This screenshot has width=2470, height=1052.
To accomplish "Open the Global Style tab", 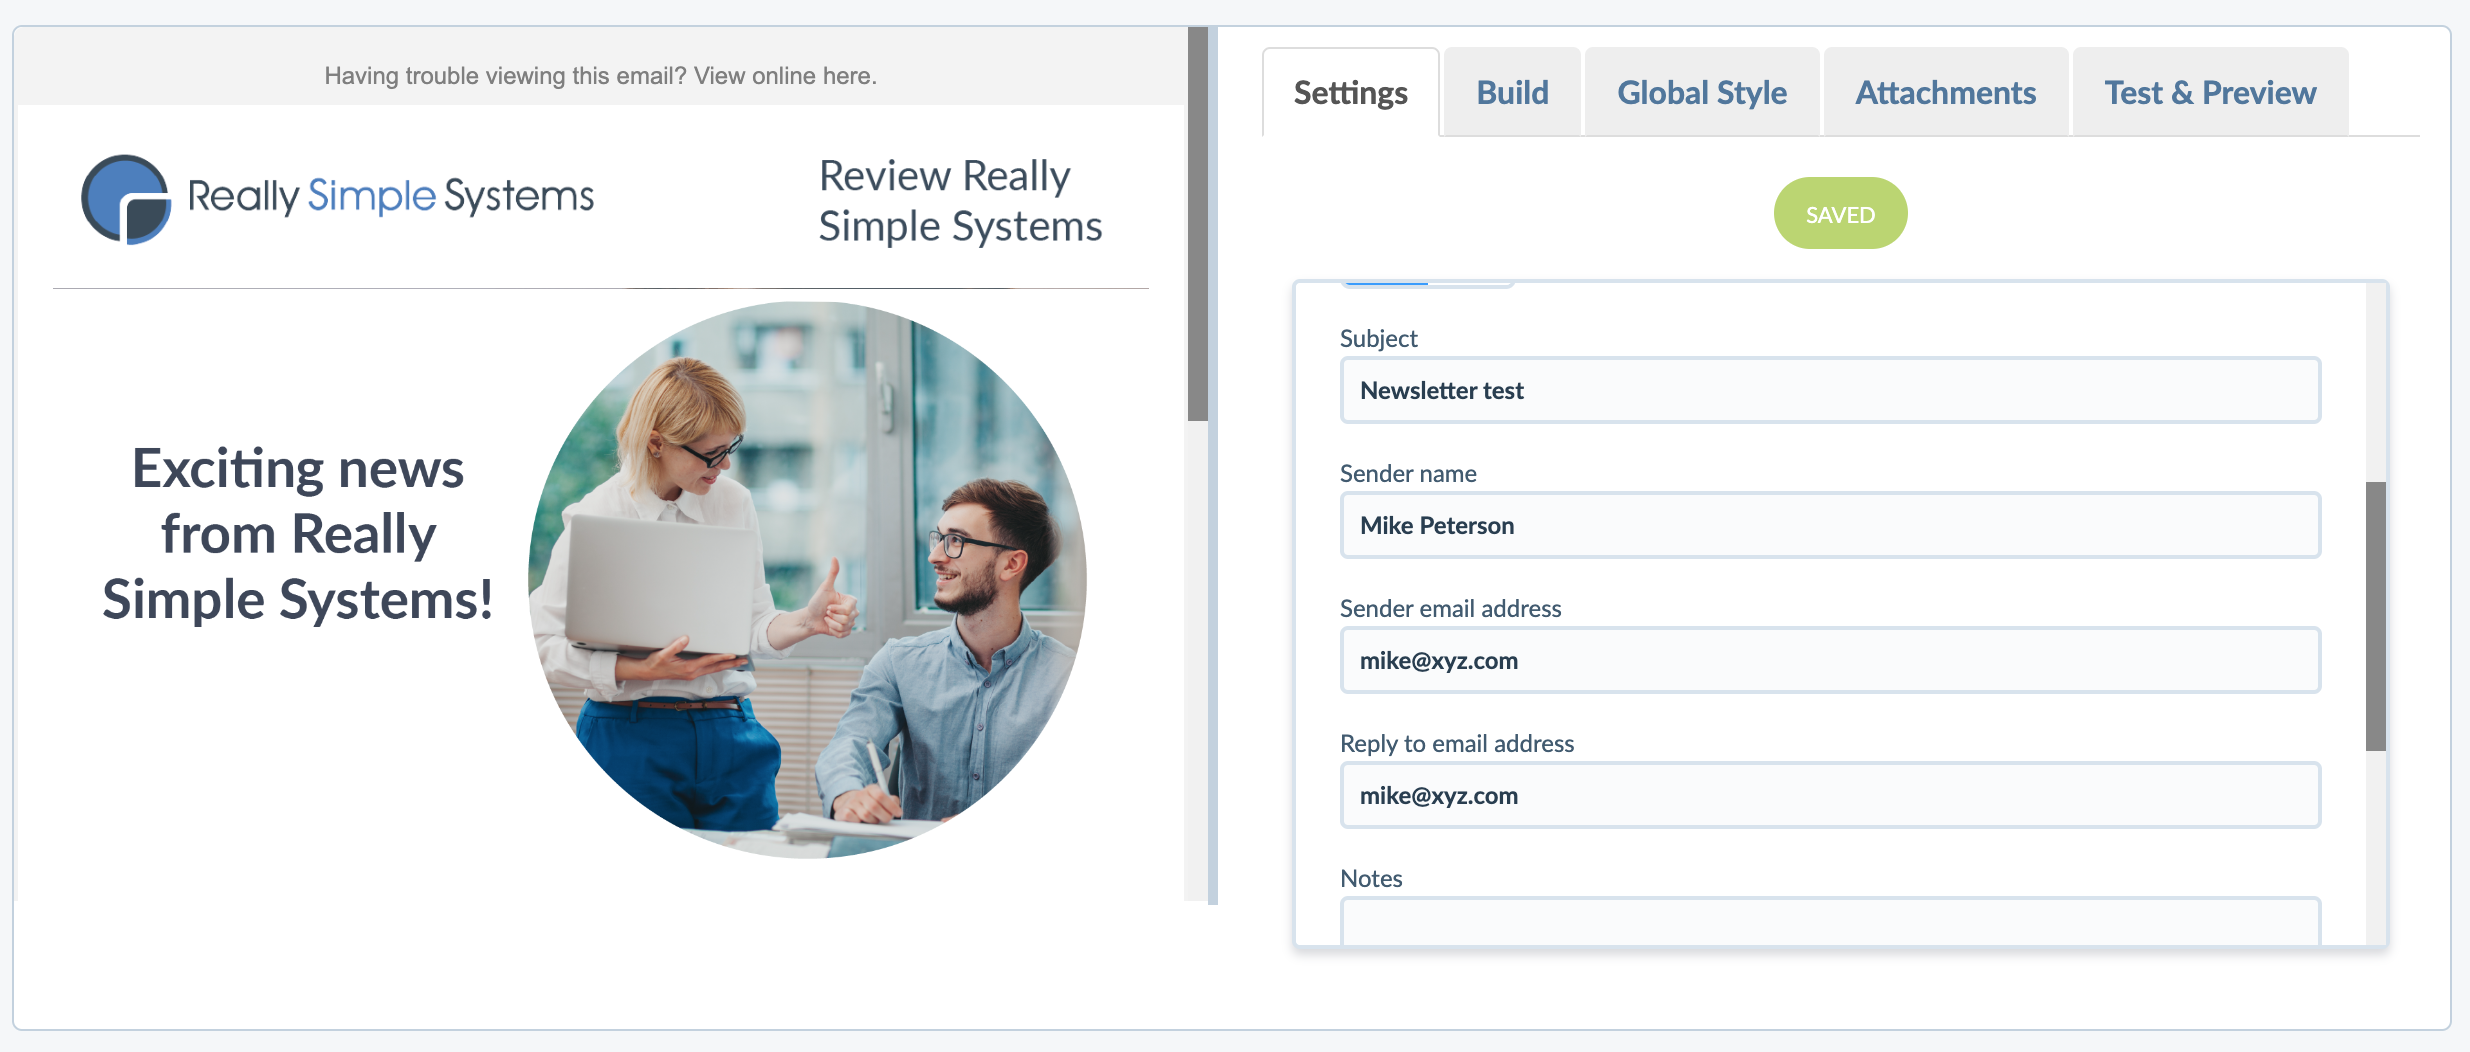I will tap(1701, 92).
